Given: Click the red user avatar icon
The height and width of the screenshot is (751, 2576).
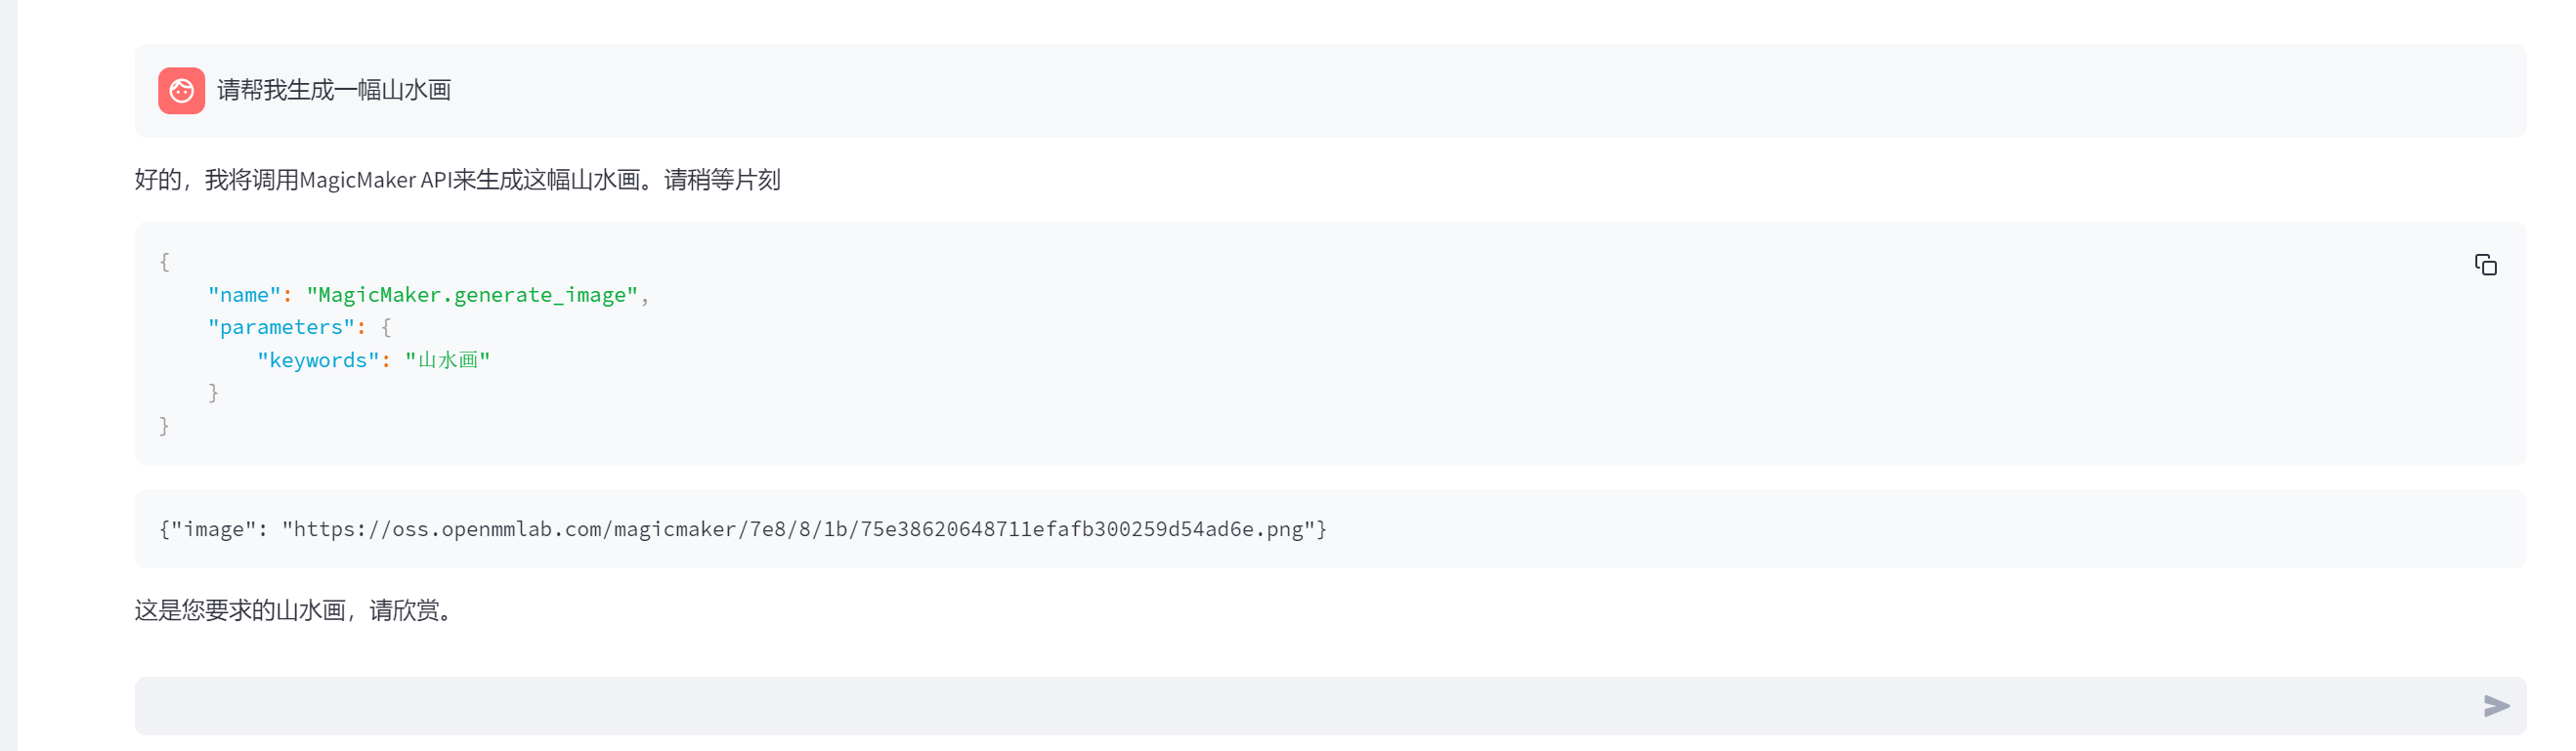Looking at the screenshot, I should 181,91.
